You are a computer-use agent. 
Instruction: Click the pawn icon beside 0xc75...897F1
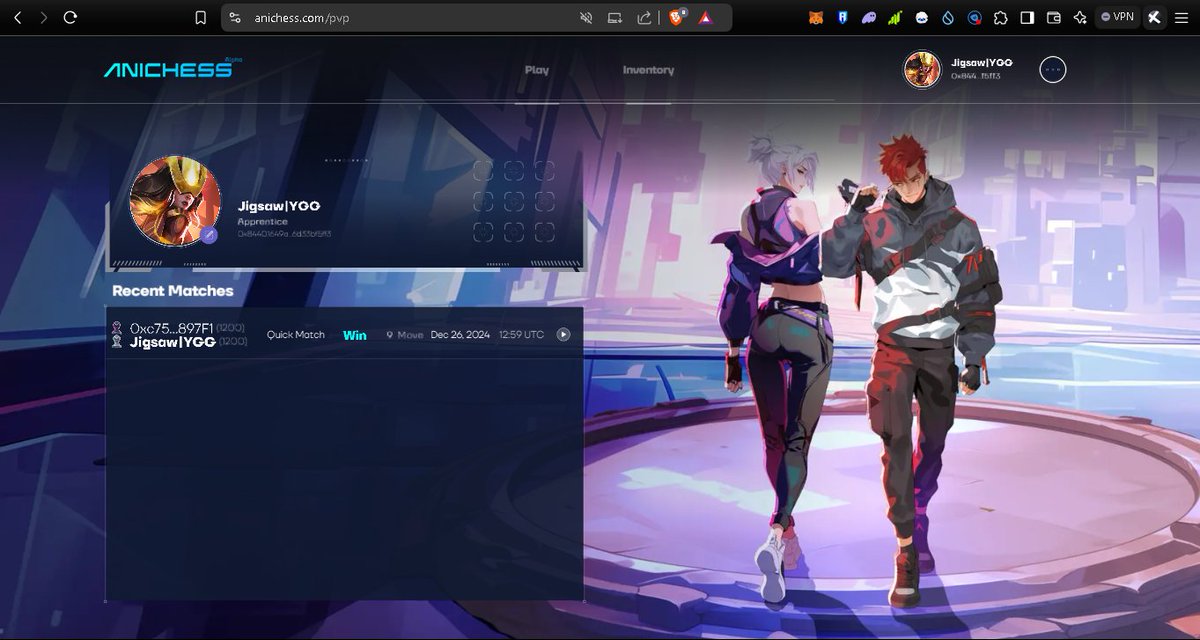coord(117,327)
